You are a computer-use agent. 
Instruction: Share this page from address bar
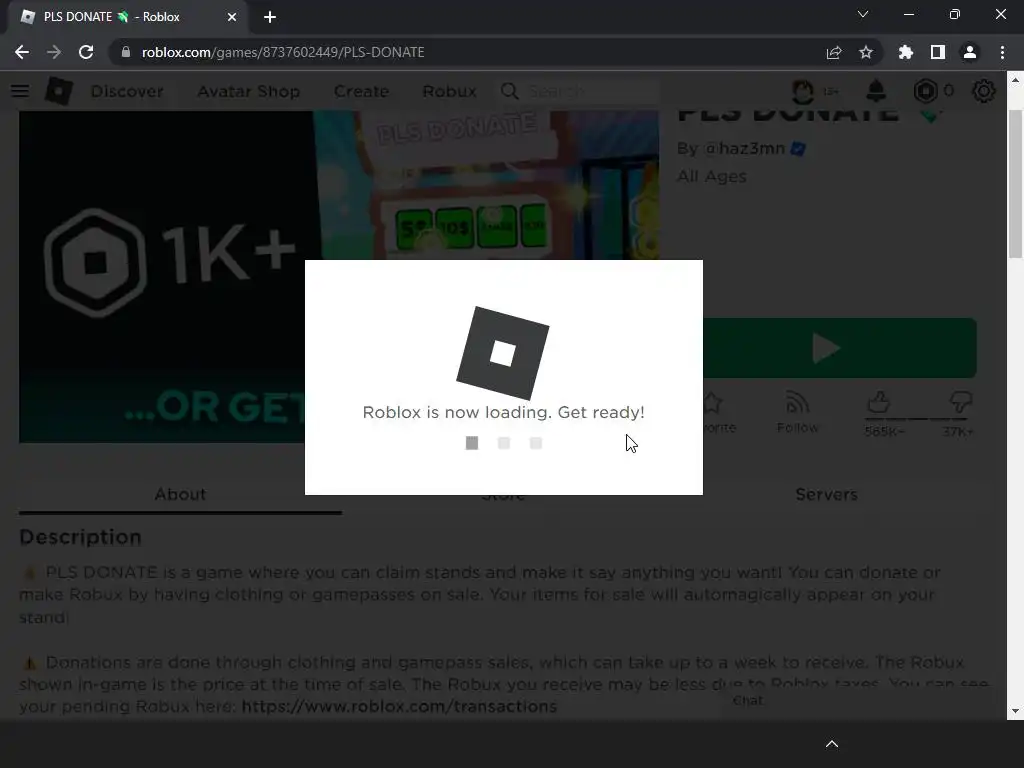[834, 52]
